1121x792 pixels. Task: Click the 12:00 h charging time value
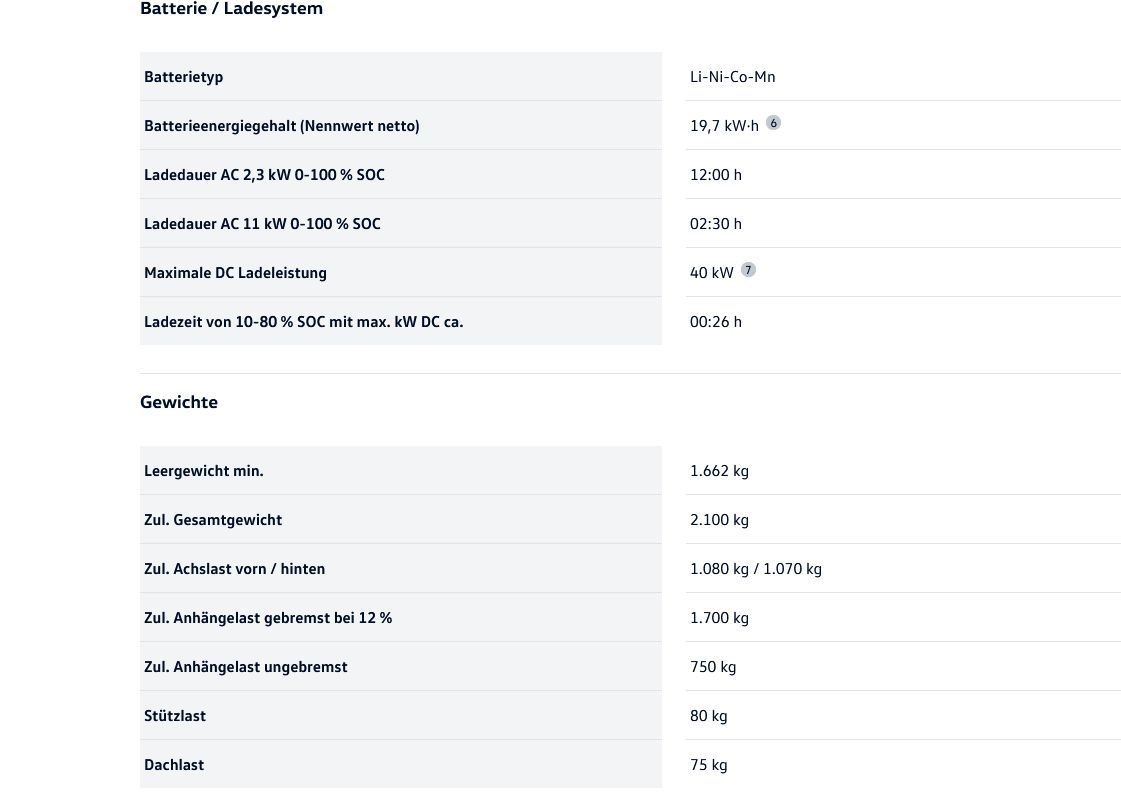715,175
